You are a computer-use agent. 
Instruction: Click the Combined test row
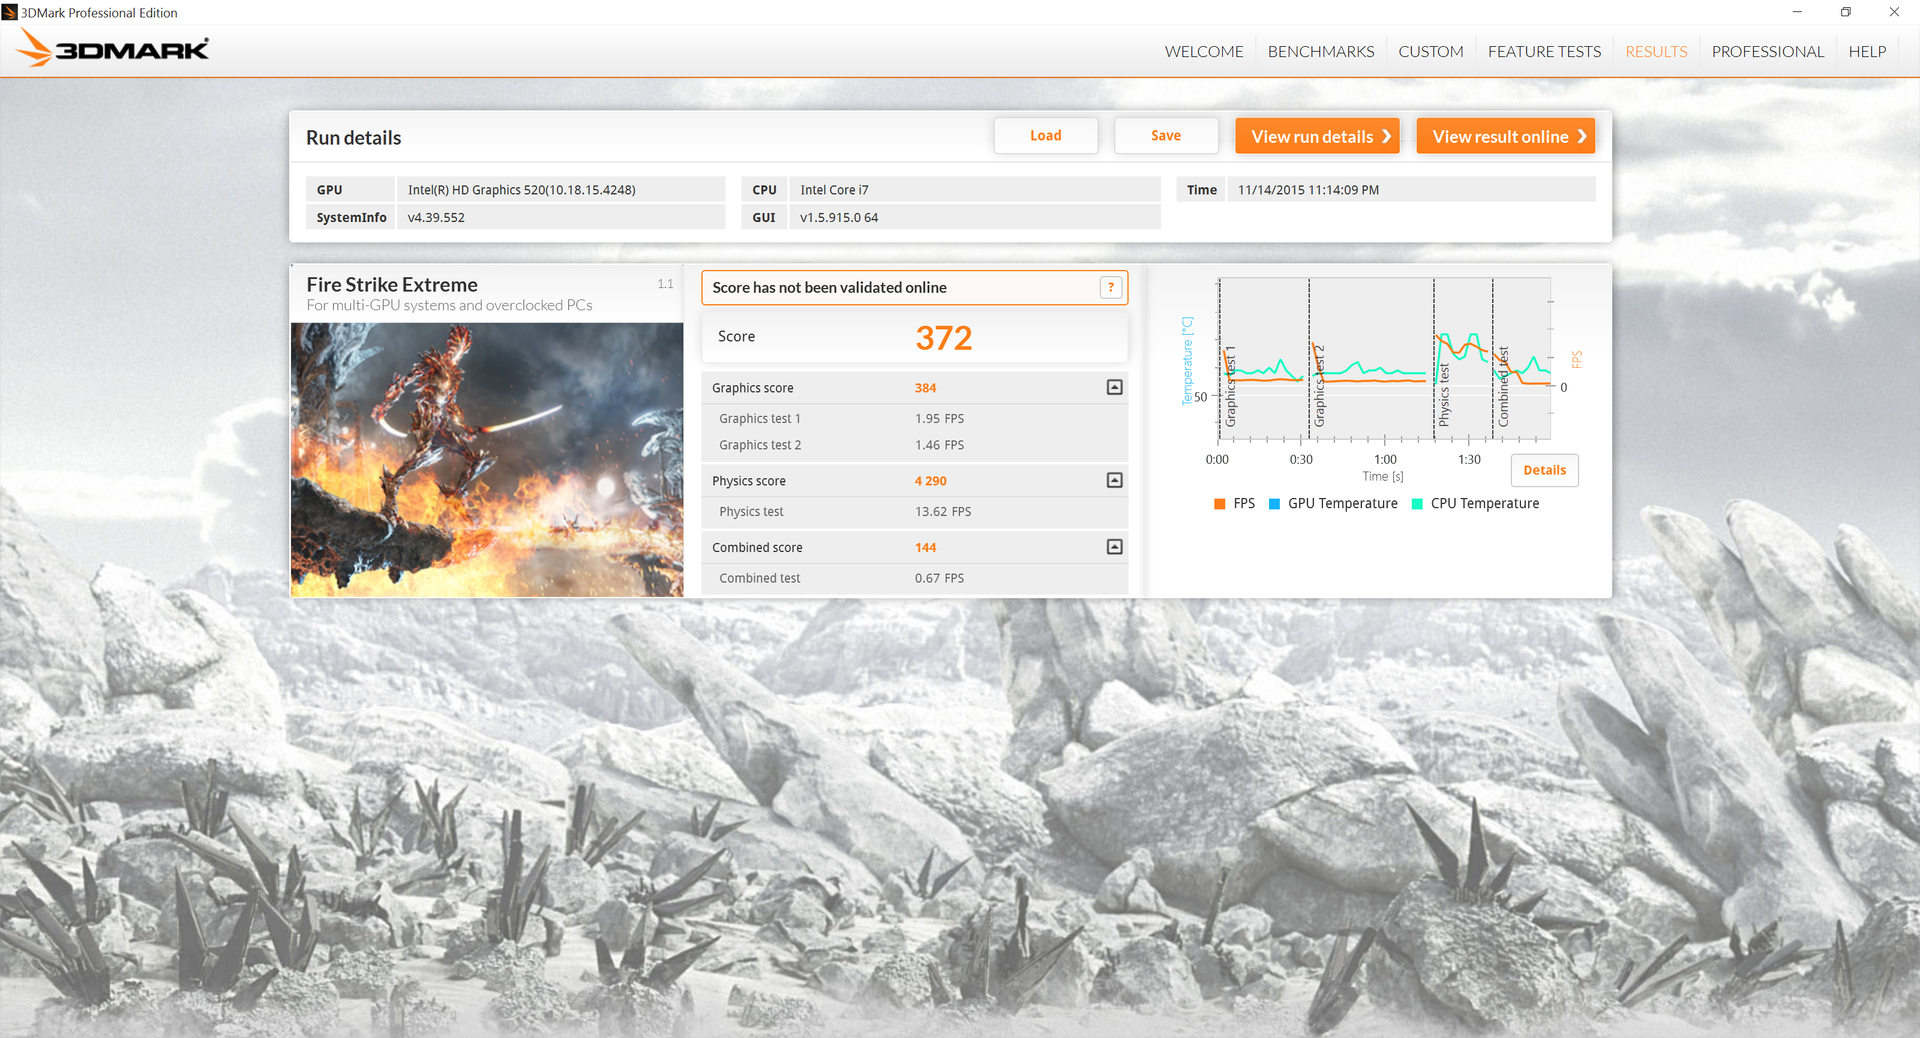(x=914, y=578)
